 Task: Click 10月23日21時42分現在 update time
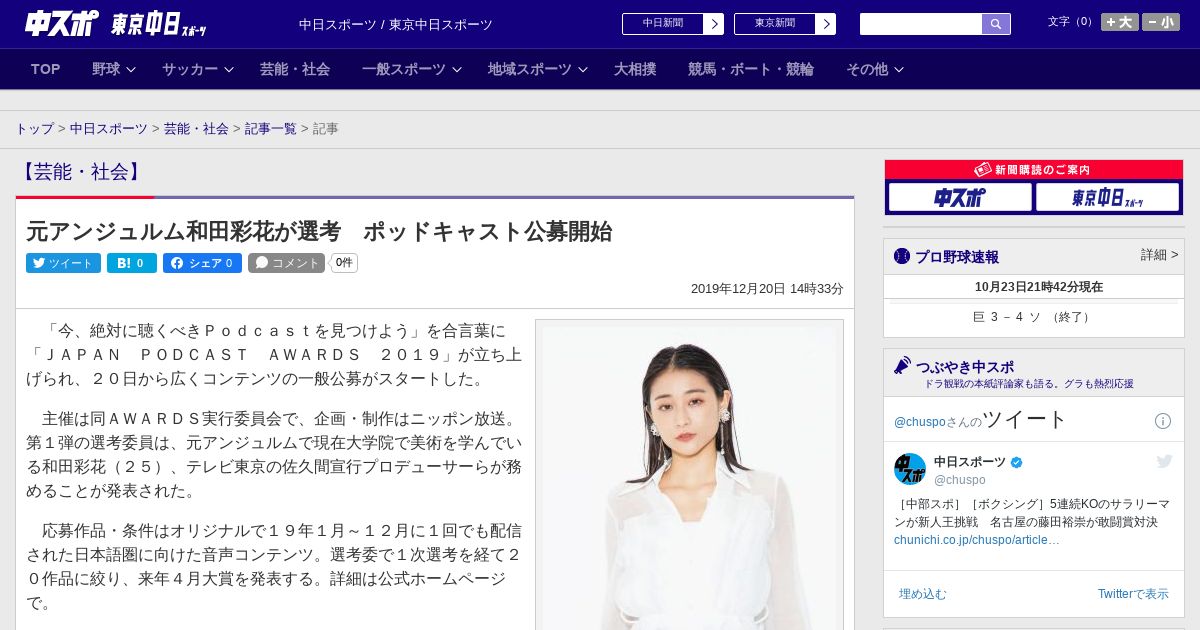click(x=1039, y=287)
